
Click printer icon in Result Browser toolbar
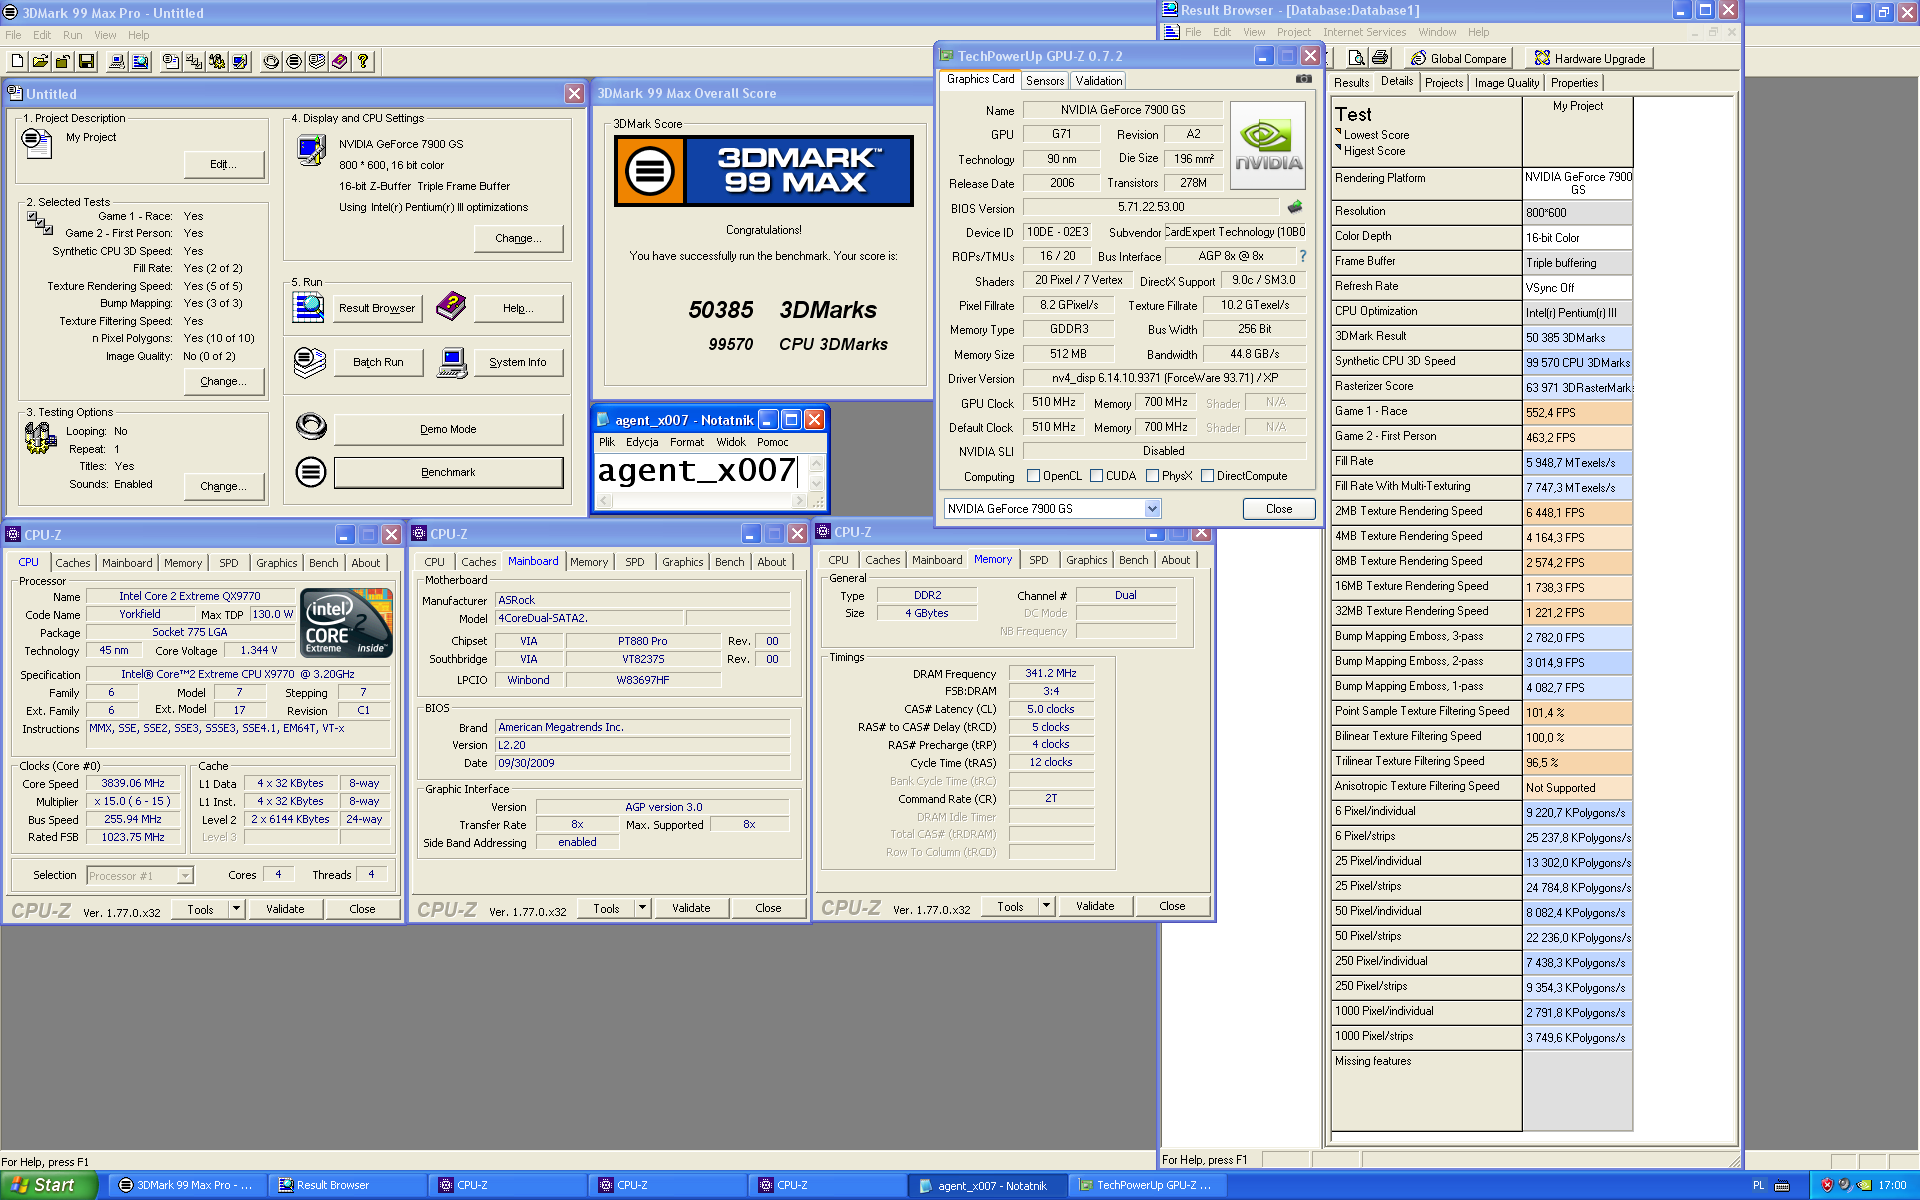tap(1380, 58)
